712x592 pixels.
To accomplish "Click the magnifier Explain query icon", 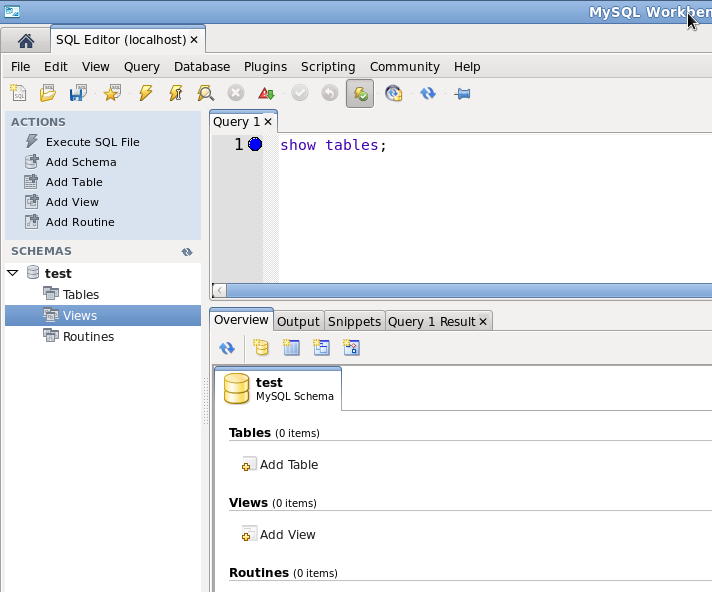I will point(205,93).
